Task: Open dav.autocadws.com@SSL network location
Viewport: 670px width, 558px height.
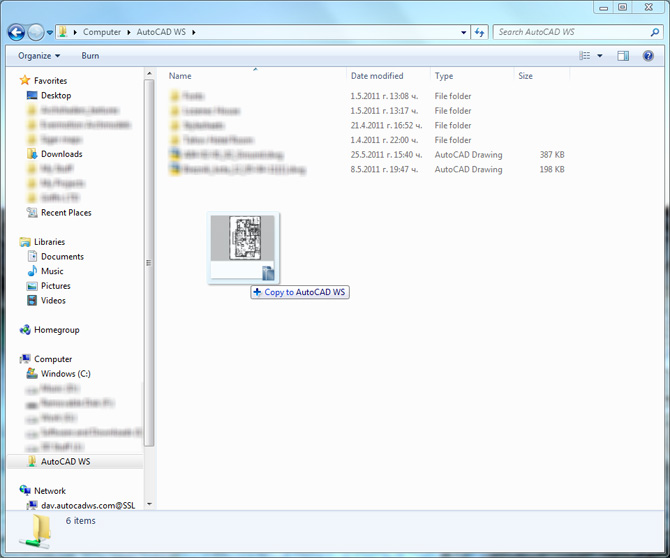Action: 88,505
